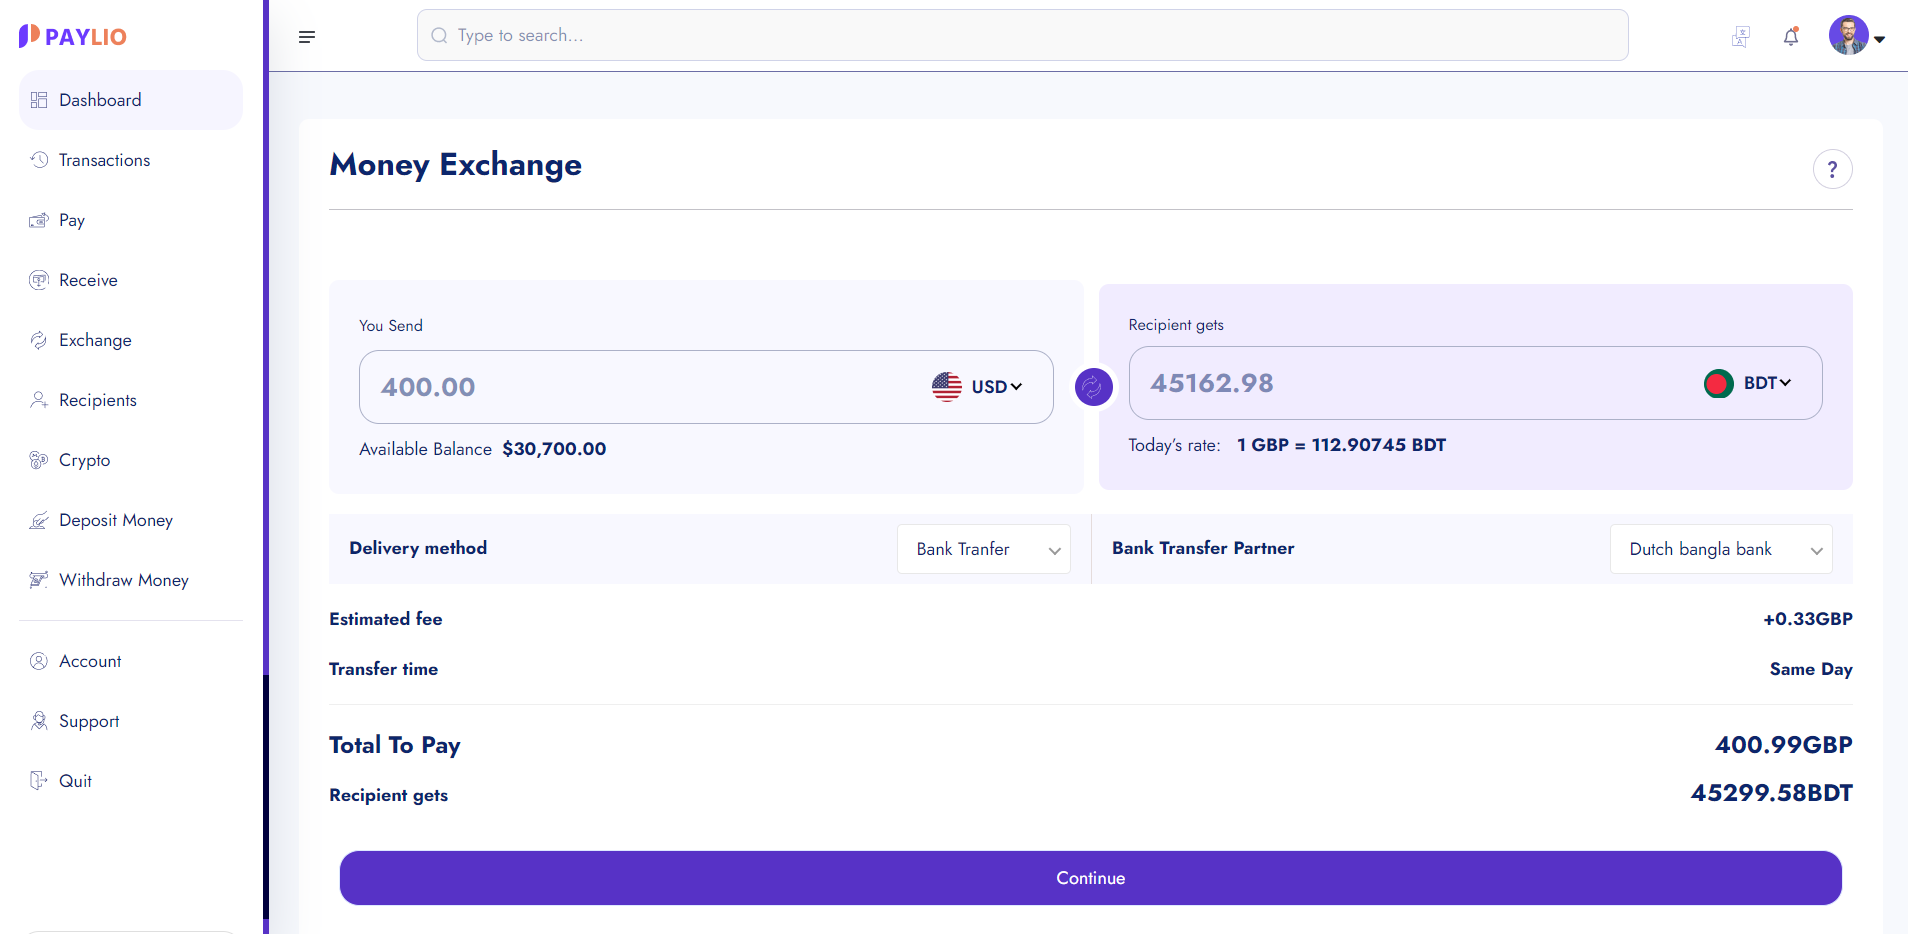
Task: Click the Bangladesh flag icon
Action: (1719, 383)
